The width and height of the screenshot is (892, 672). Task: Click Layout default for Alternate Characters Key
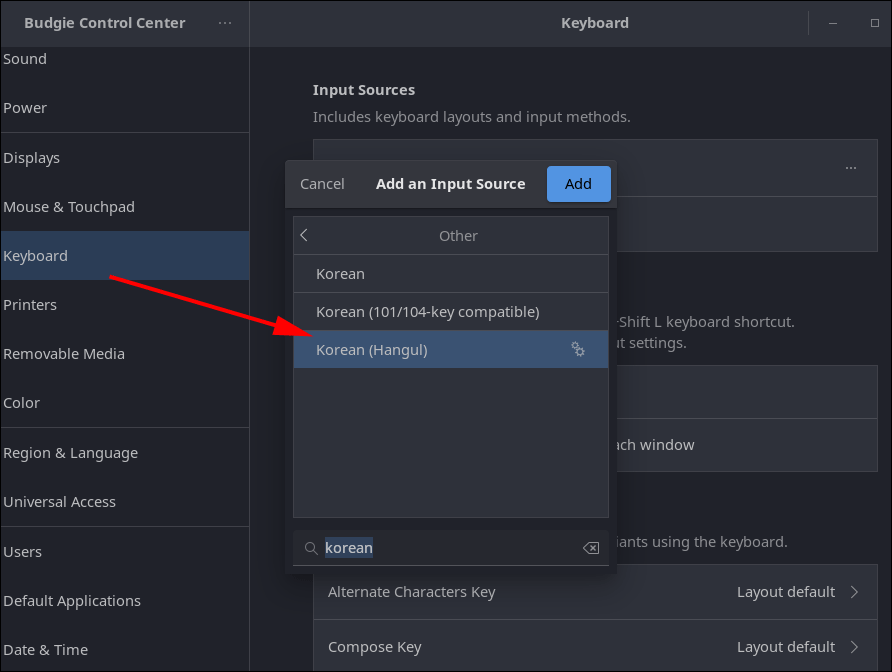coord(786,592)
